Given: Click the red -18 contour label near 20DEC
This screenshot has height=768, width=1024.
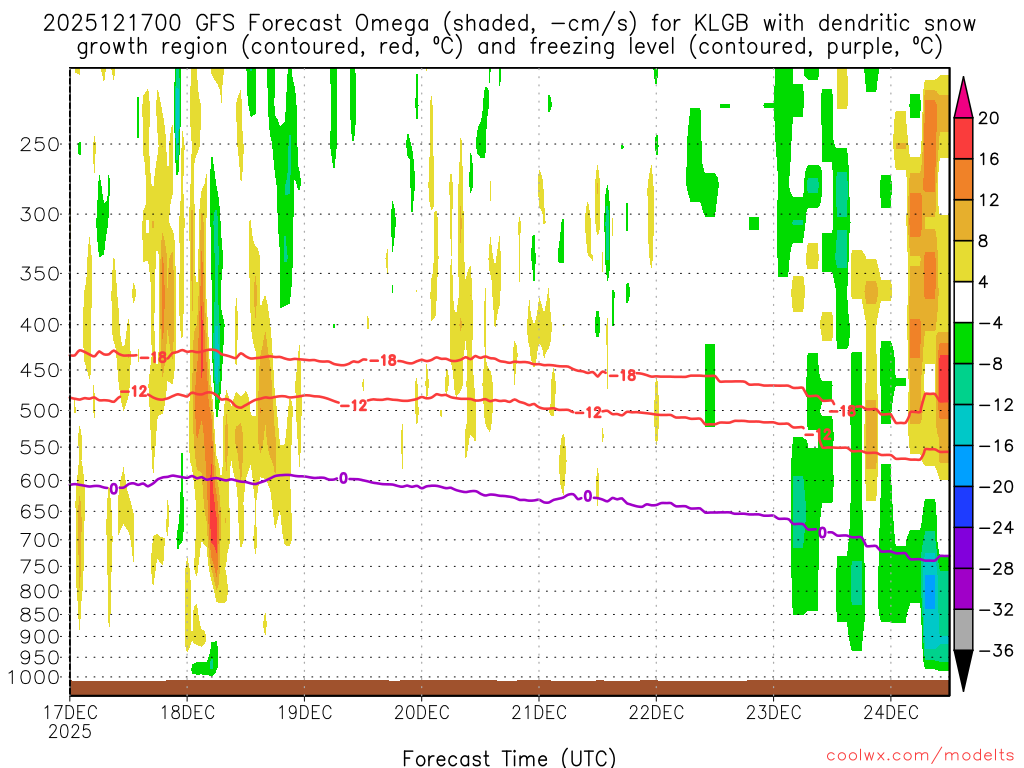Looking at the screenshot, I should (383, 360).
